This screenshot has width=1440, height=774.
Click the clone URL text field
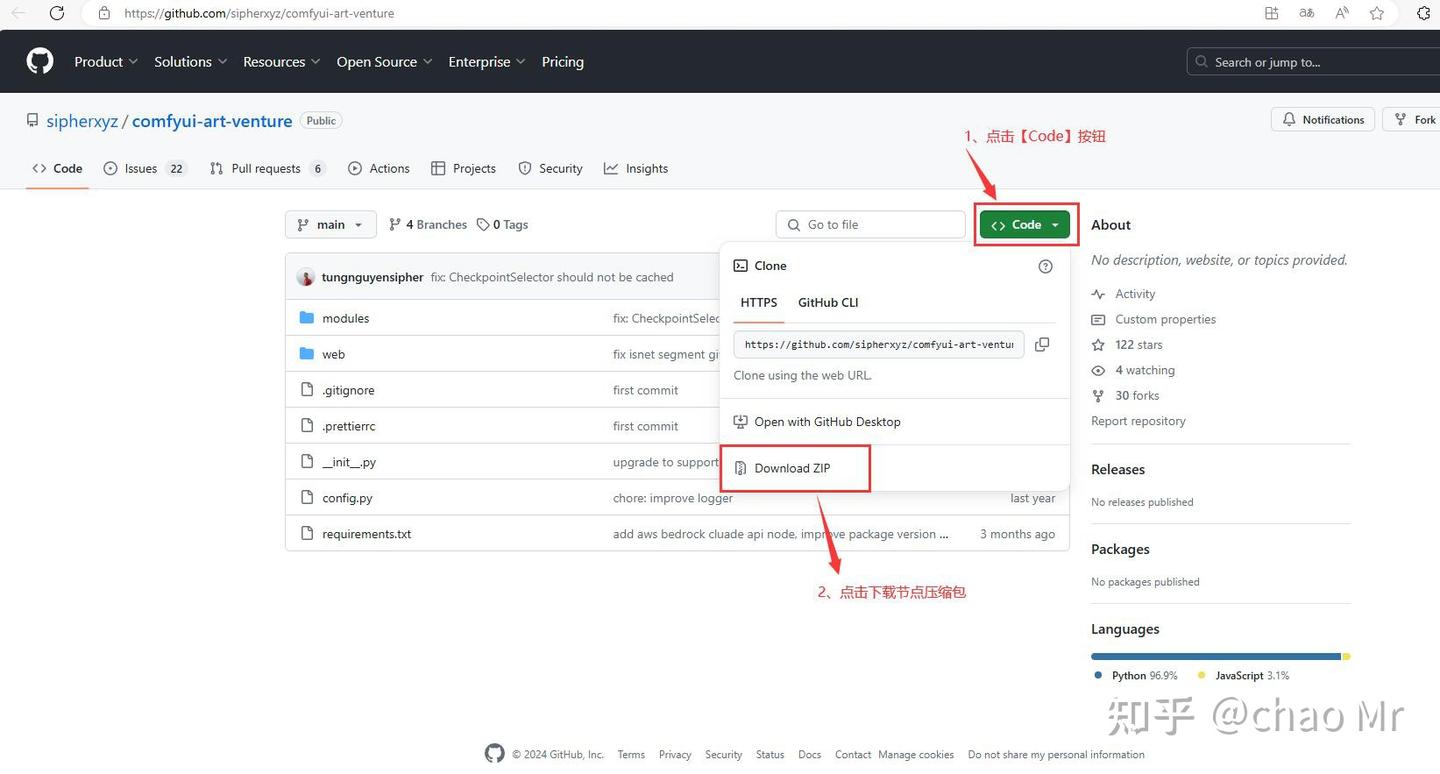(879, 344)
